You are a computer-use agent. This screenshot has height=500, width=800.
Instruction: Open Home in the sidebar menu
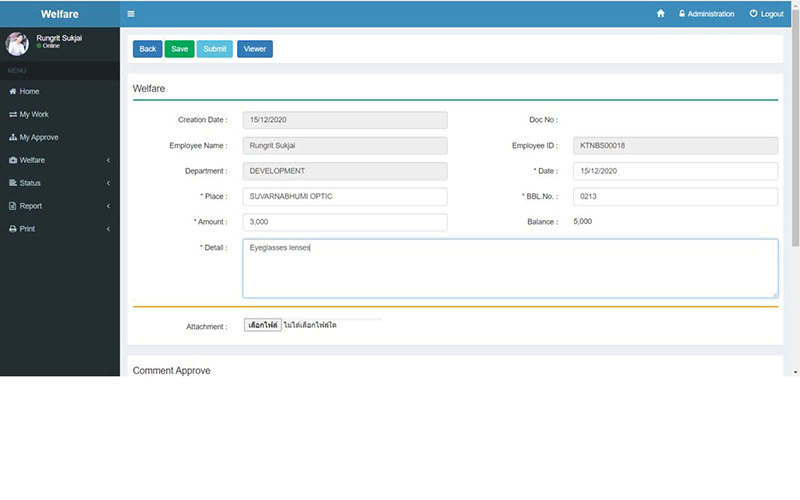pos(60,91)
